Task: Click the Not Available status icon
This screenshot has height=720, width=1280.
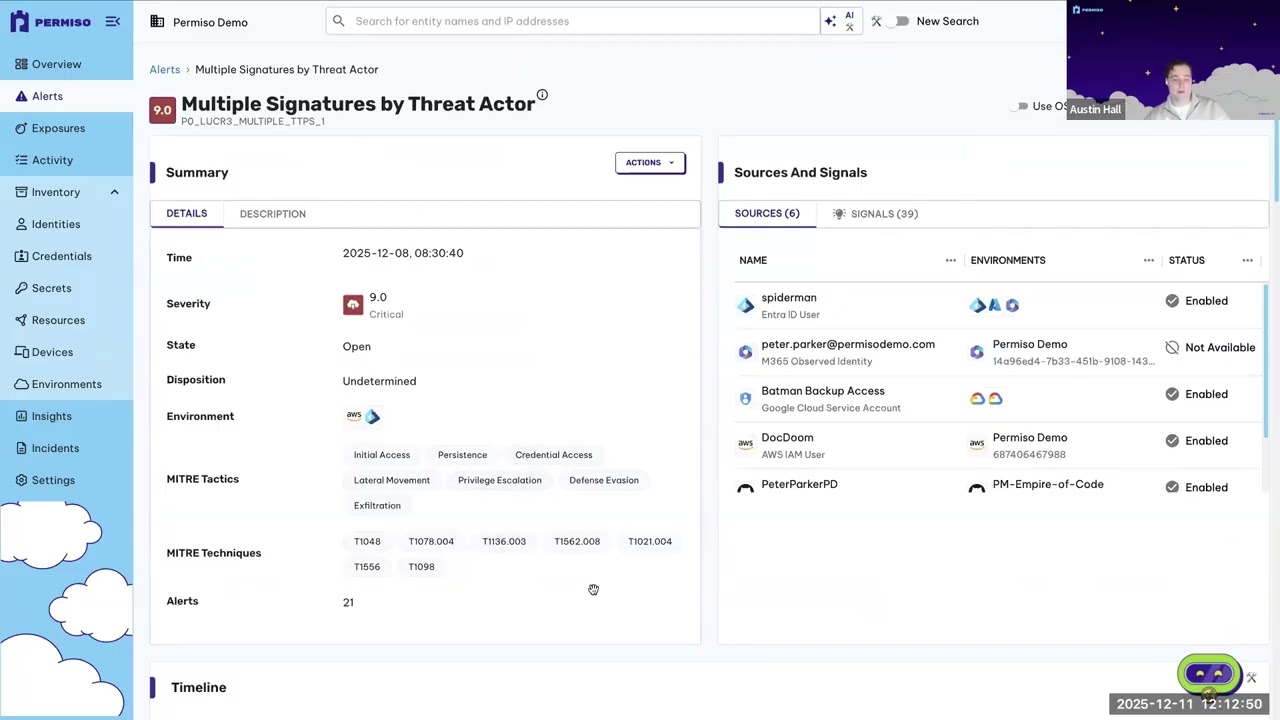Action: click(x=1172, y=348)
